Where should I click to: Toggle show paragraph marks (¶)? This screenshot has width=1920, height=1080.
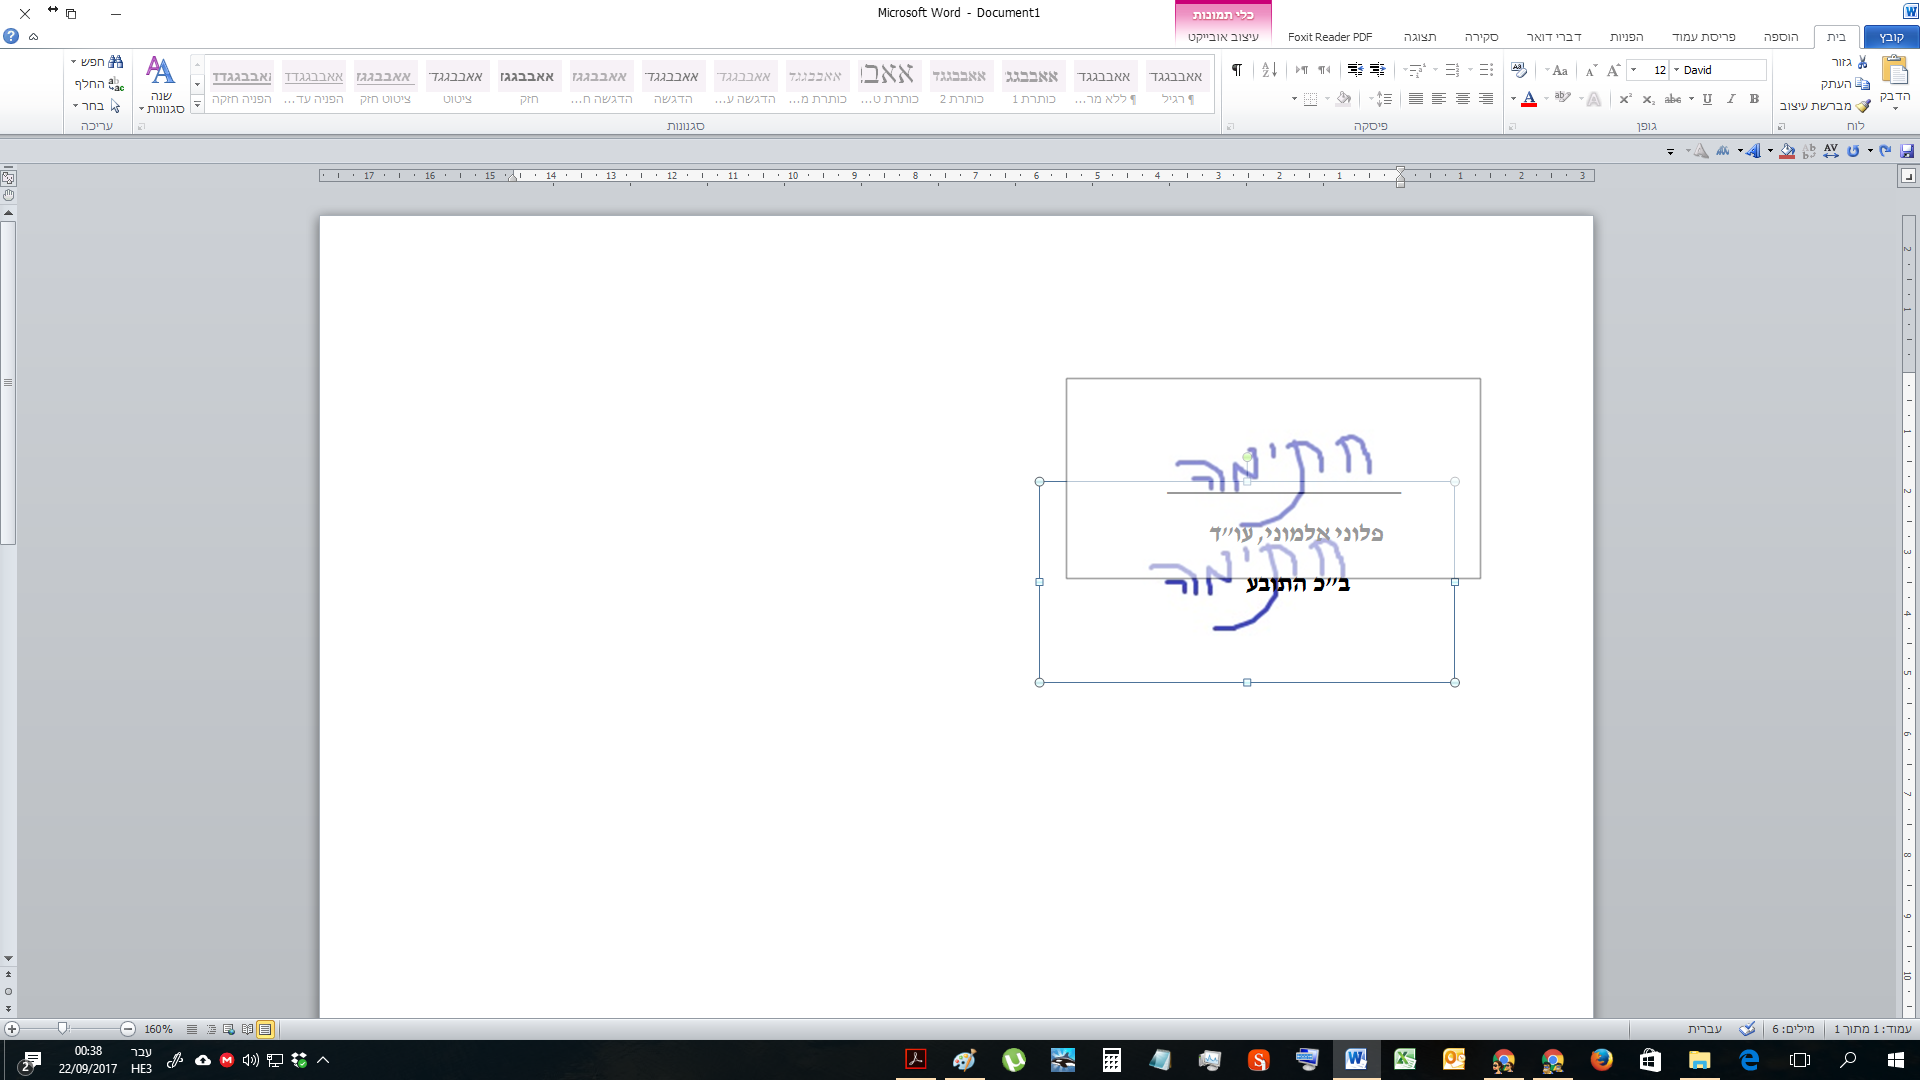point(1237,70)
